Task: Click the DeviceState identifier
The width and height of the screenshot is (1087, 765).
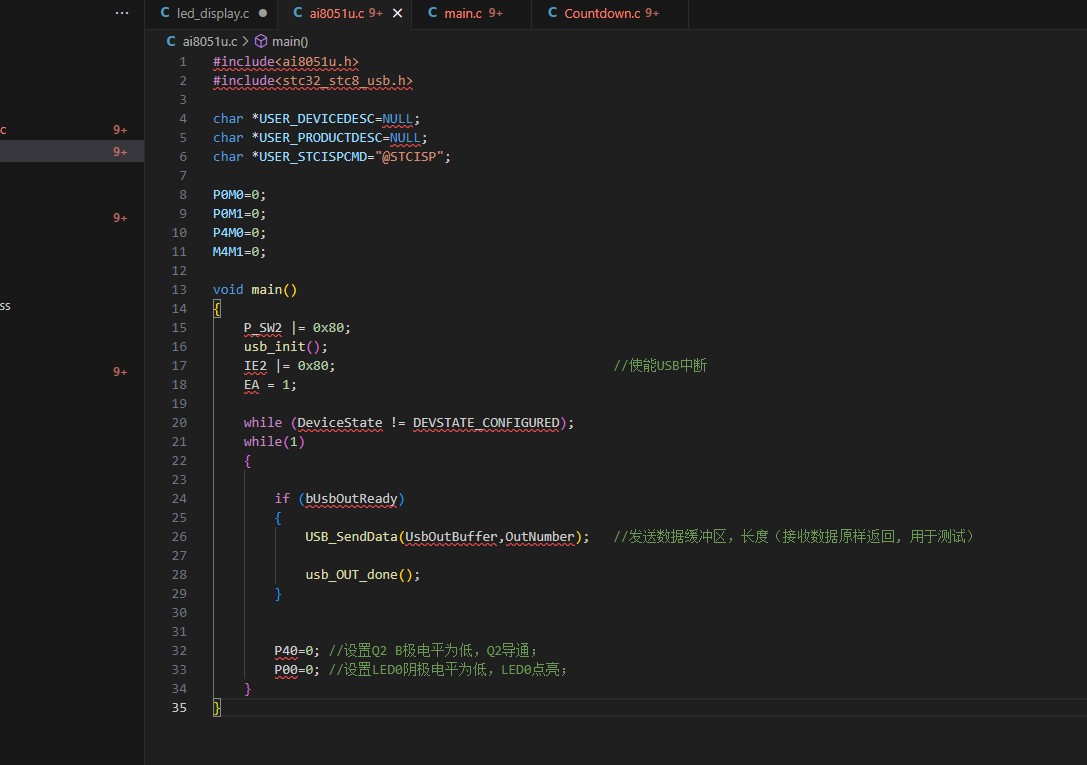Action: point(340,423)
